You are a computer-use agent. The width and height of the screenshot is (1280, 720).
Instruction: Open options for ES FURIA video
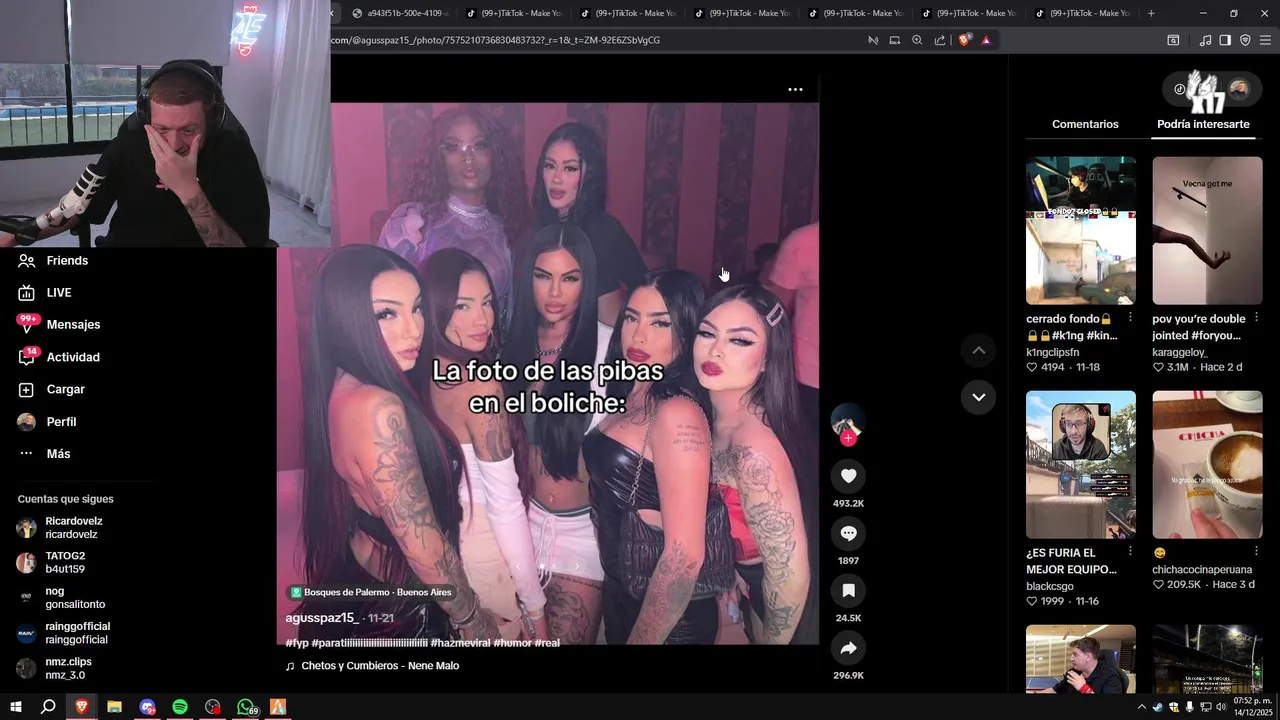(x=1130, y=551)
